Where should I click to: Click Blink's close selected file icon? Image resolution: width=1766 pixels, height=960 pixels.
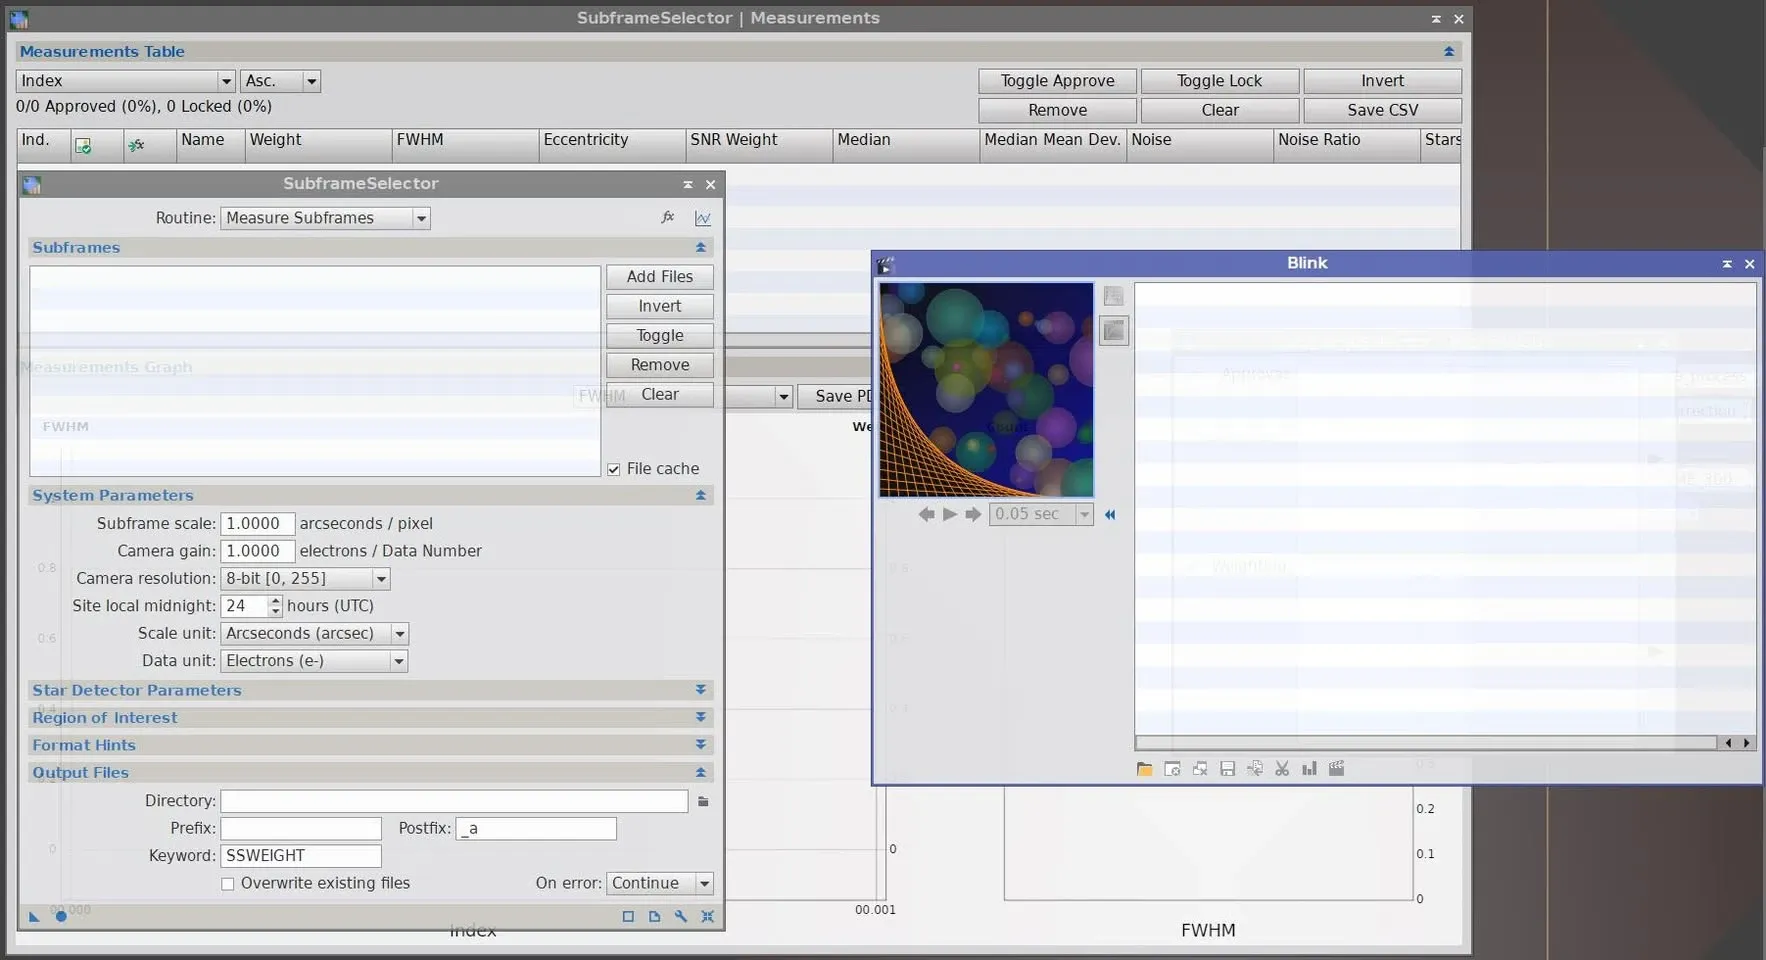1172,768
